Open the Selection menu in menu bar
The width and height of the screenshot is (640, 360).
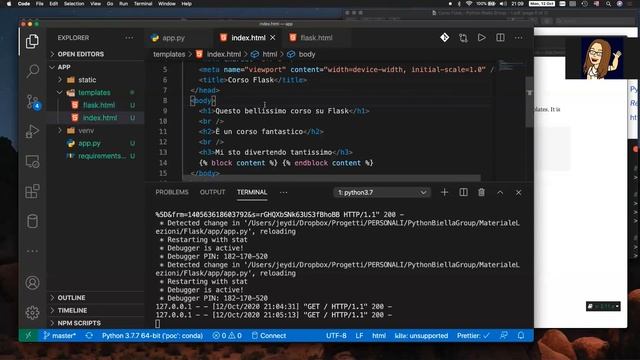click(x=74, y=4)
